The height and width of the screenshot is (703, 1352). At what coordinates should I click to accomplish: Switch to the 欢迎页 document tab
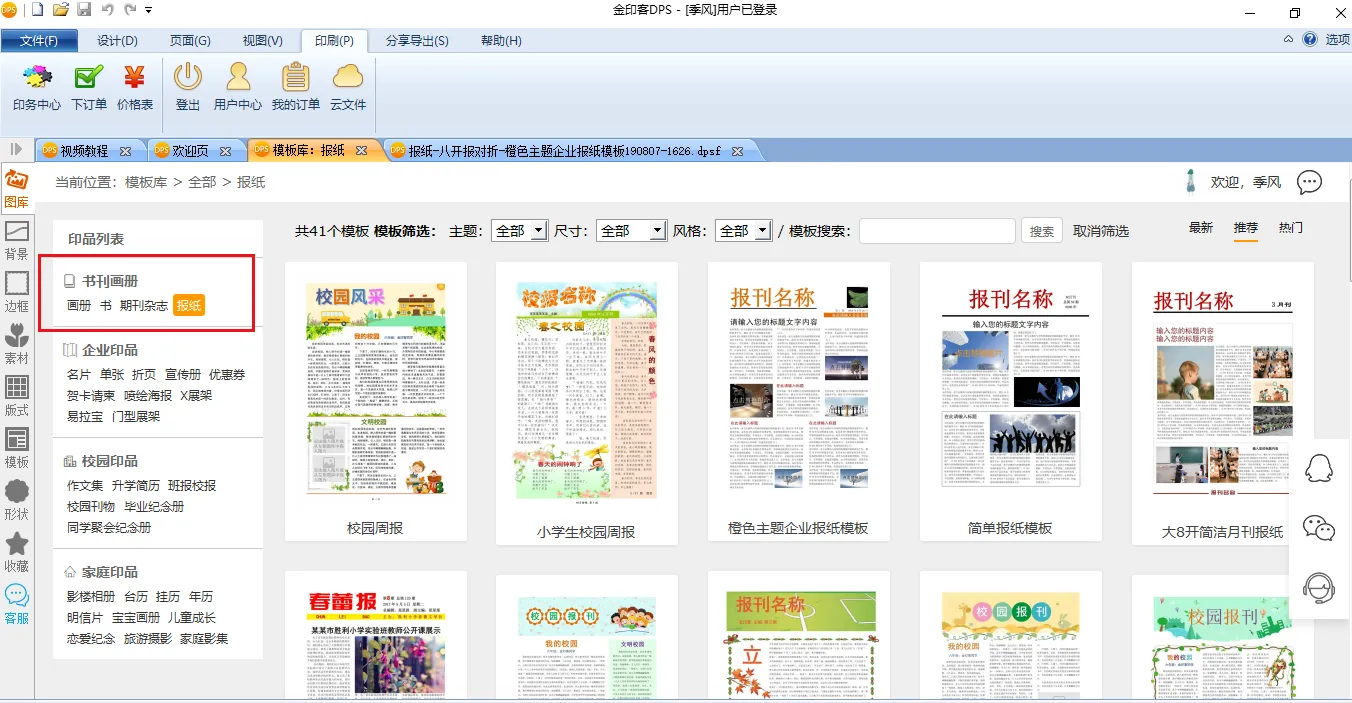coord(192,151)
